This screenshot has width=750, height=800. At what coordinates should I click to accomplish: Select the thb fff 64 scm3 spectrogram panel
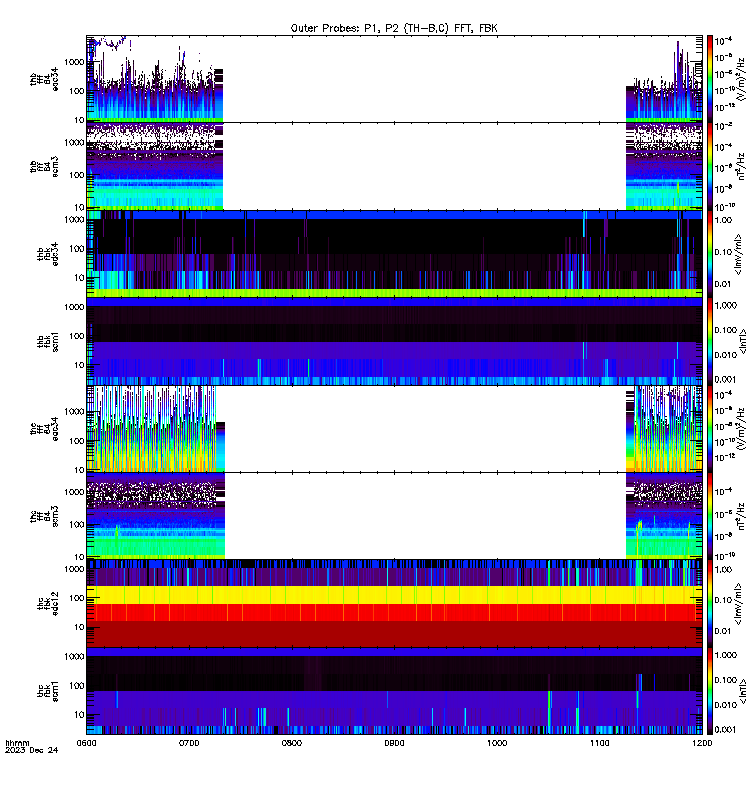coord(394,166)
